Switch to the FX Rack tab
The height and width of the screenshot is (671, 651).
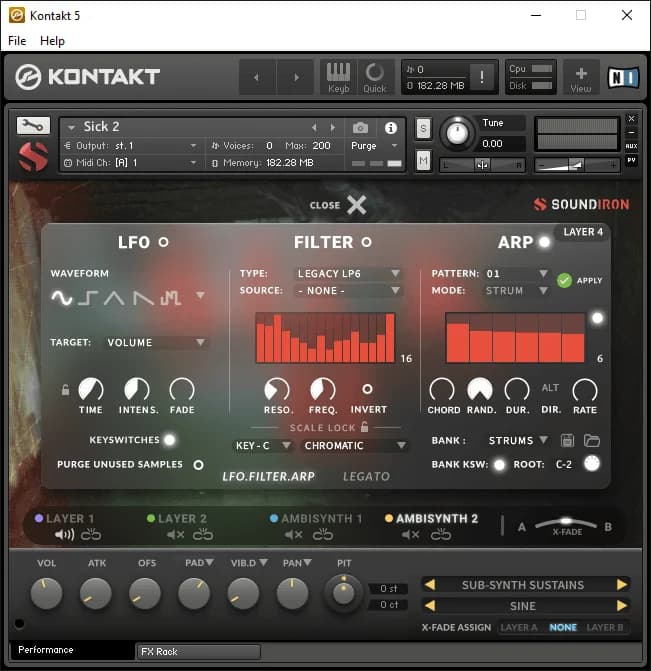pyautogui.click(x=197, y=651)
